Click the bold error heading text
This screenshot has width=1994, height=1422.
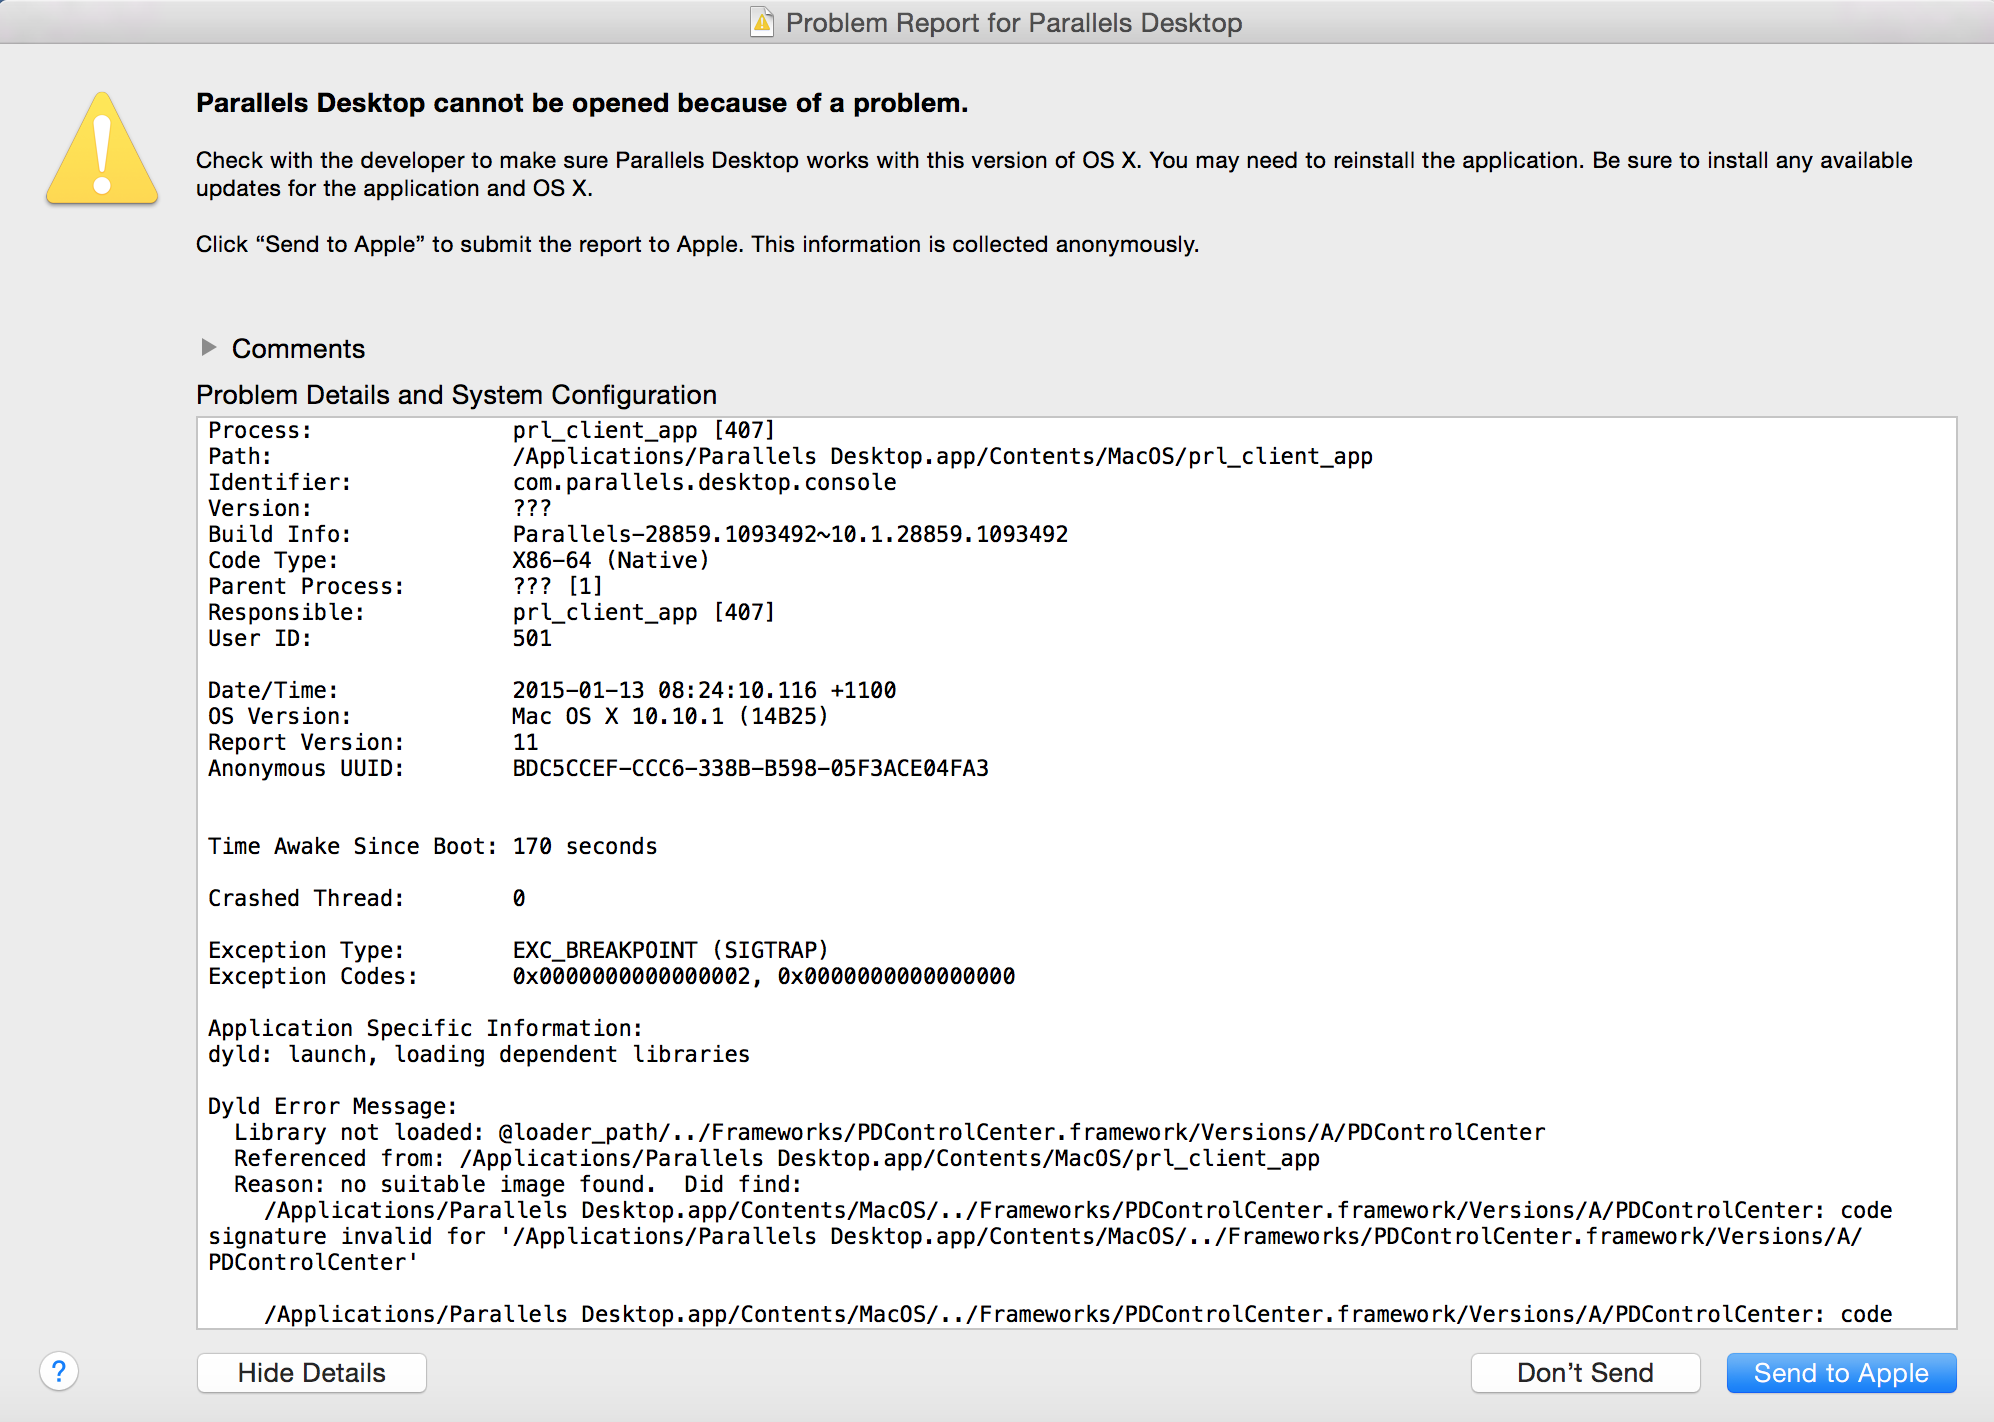pyautogui.click(x=581, y=103)
